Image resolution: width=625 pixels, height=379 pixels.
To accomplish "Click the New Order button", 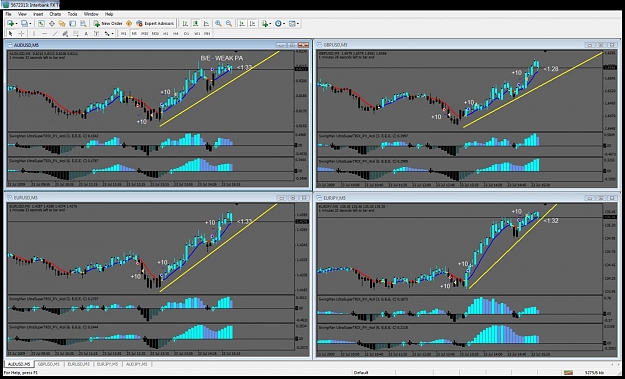I will tap(108, 24).
